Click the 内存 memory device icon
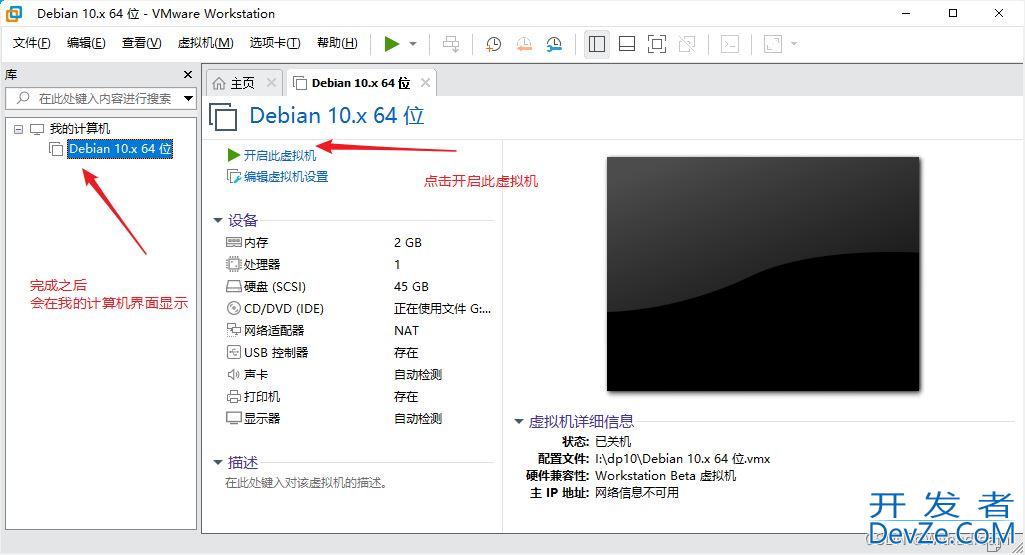The height and width of the screenshot is (555, 1025). [x=233, y=243]
